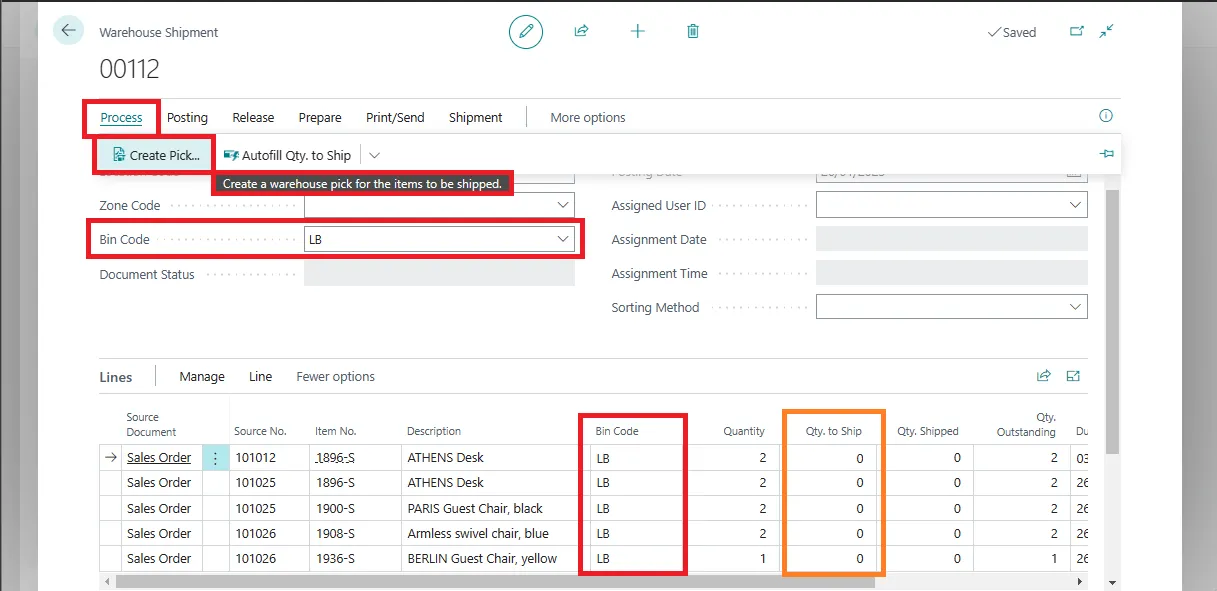This screenshot has height=591, width=1217.
Task: Click the Qty. Outstanding column header
Action: click(1027, 425)
